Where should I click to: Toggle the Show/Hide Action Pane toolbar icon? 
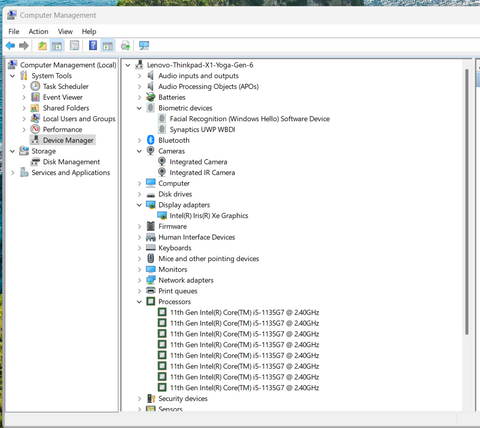point(108,45)
